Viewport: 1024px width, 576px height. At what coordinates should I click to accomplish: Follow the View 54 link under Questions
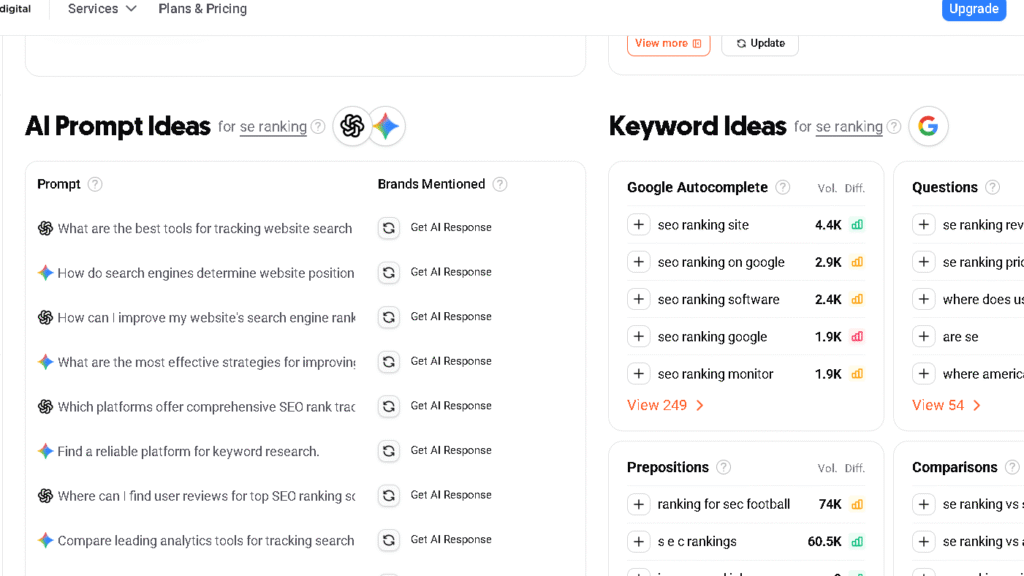tap(938, 405)
